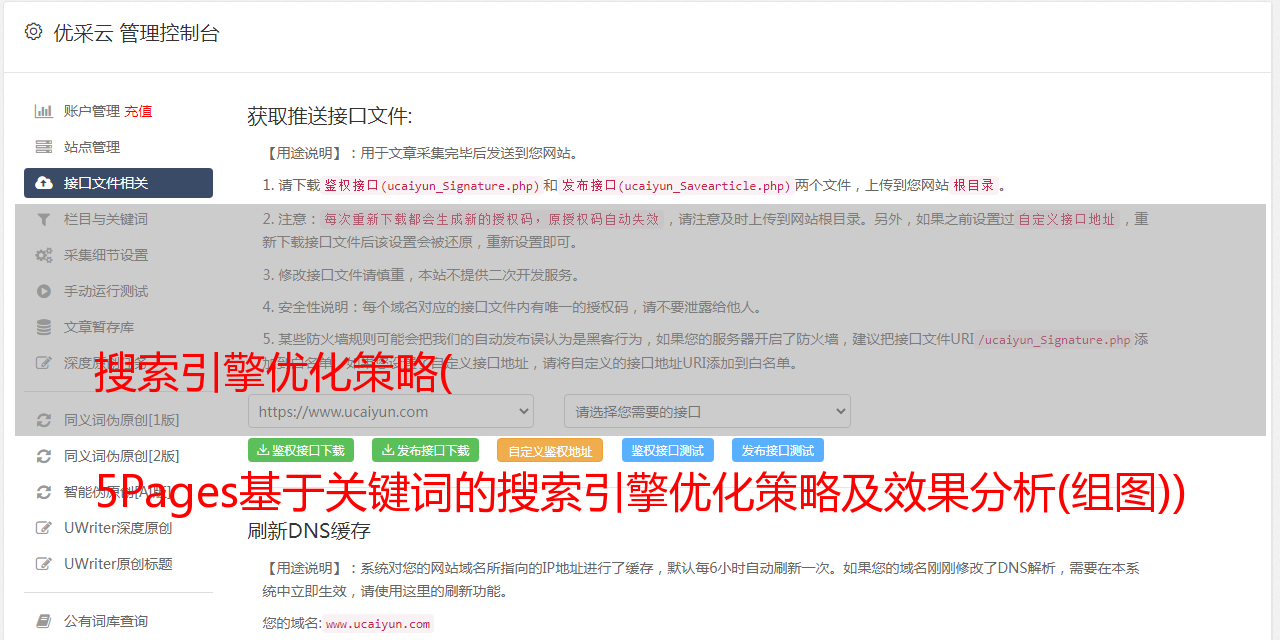Click the 优采云 管理控制台 header title
This screenshot has height=640, width=1280.
pos(136,33)
